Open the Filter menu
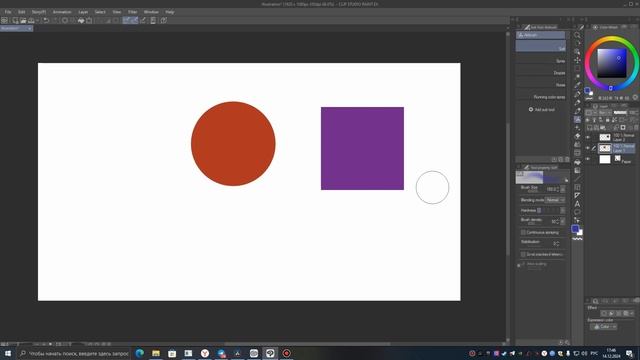 133,12
